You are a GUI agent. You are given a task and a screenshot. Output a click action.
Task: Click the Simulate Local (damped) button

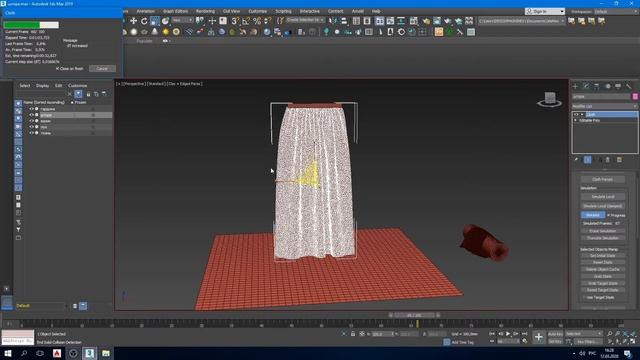(602, 206)
